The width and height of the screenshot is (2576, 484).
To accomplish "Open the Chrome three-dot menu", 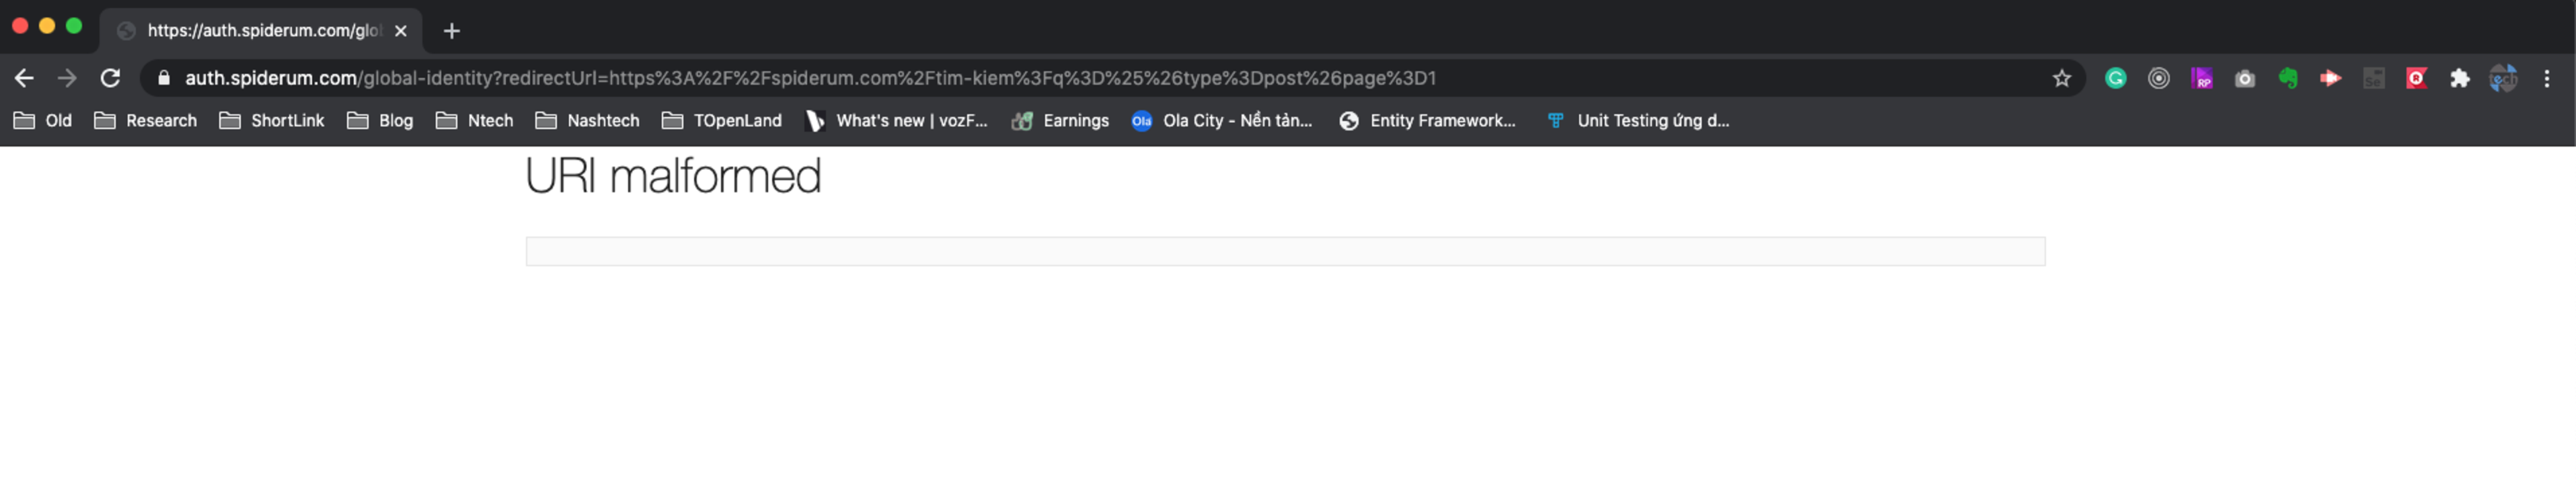I will [x=2546, y=78].
